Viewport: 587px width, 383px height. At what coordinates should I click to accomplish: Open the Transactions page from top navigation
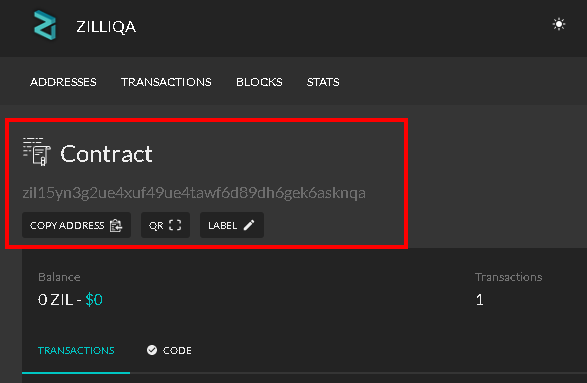tap(166, 82)
